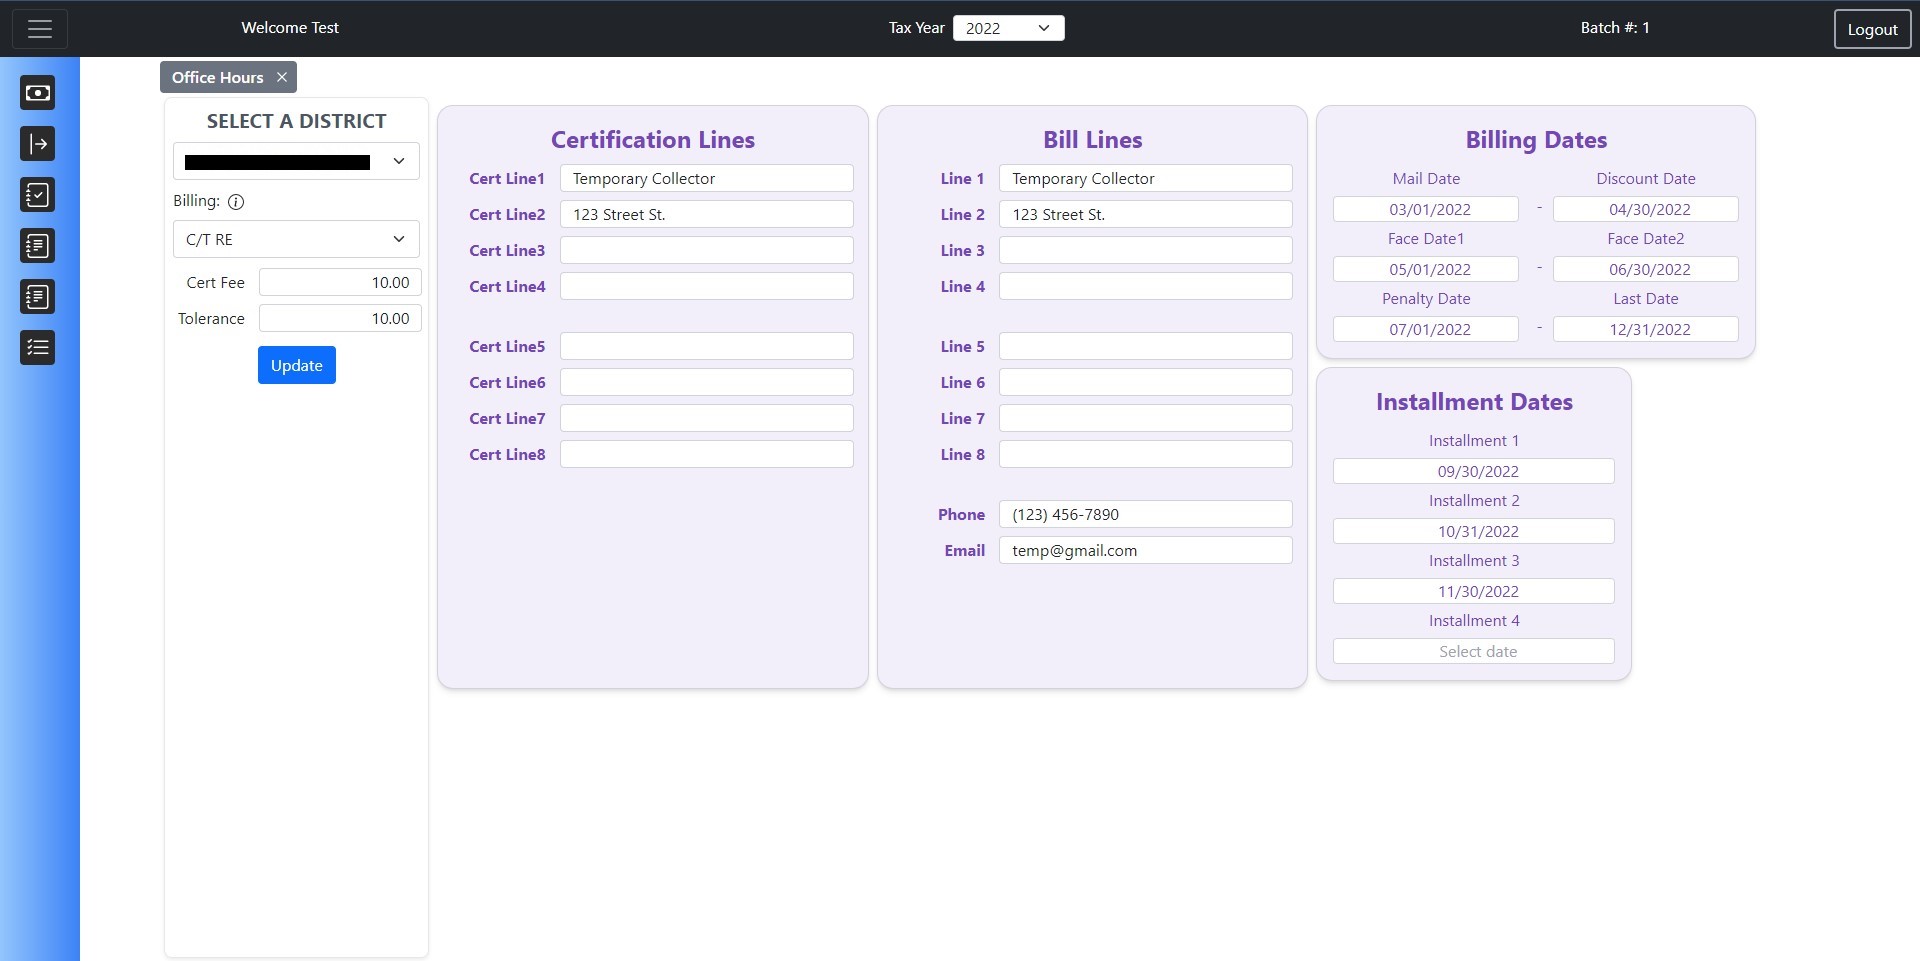Screen dimensions: 1920x961
Task: Open the Face Date1 05/01/2022 picker
Action: 1426,269
